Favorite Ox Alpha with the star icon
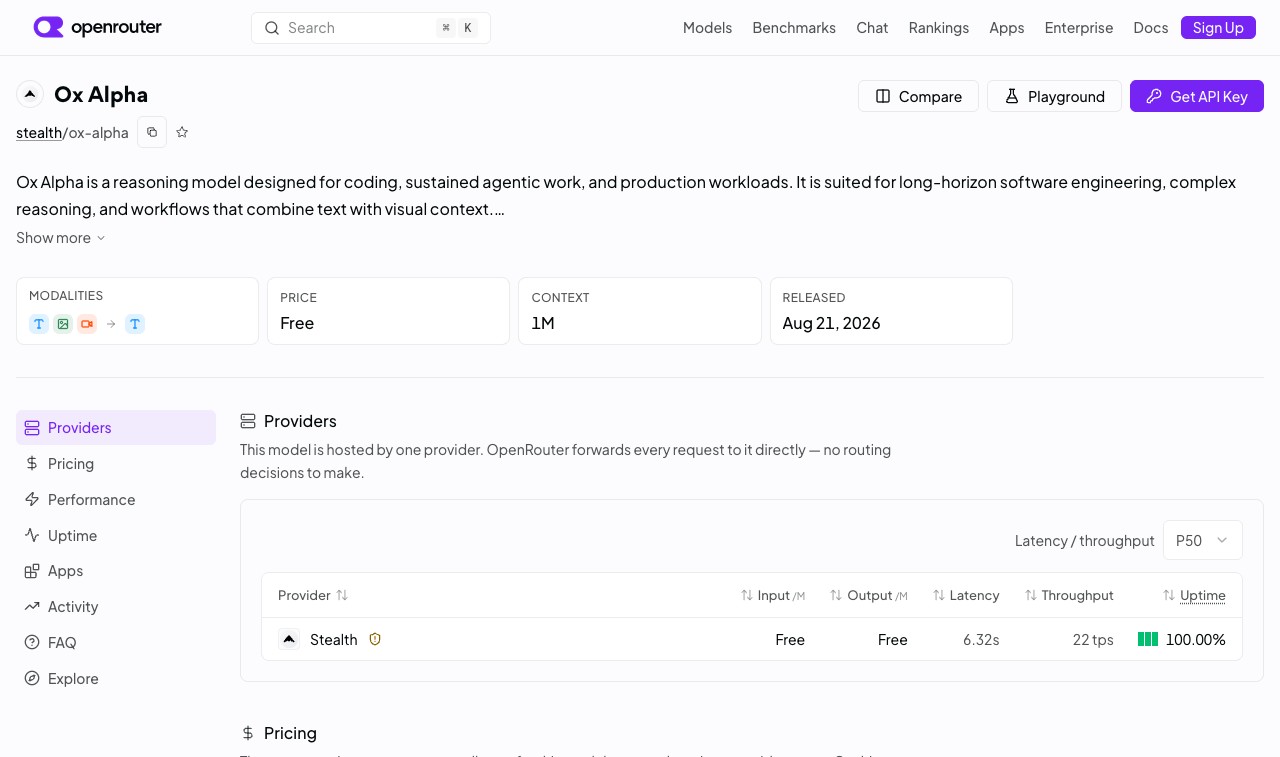The height and width of the screenshot is (757, 1280). (x=182, y=132)
